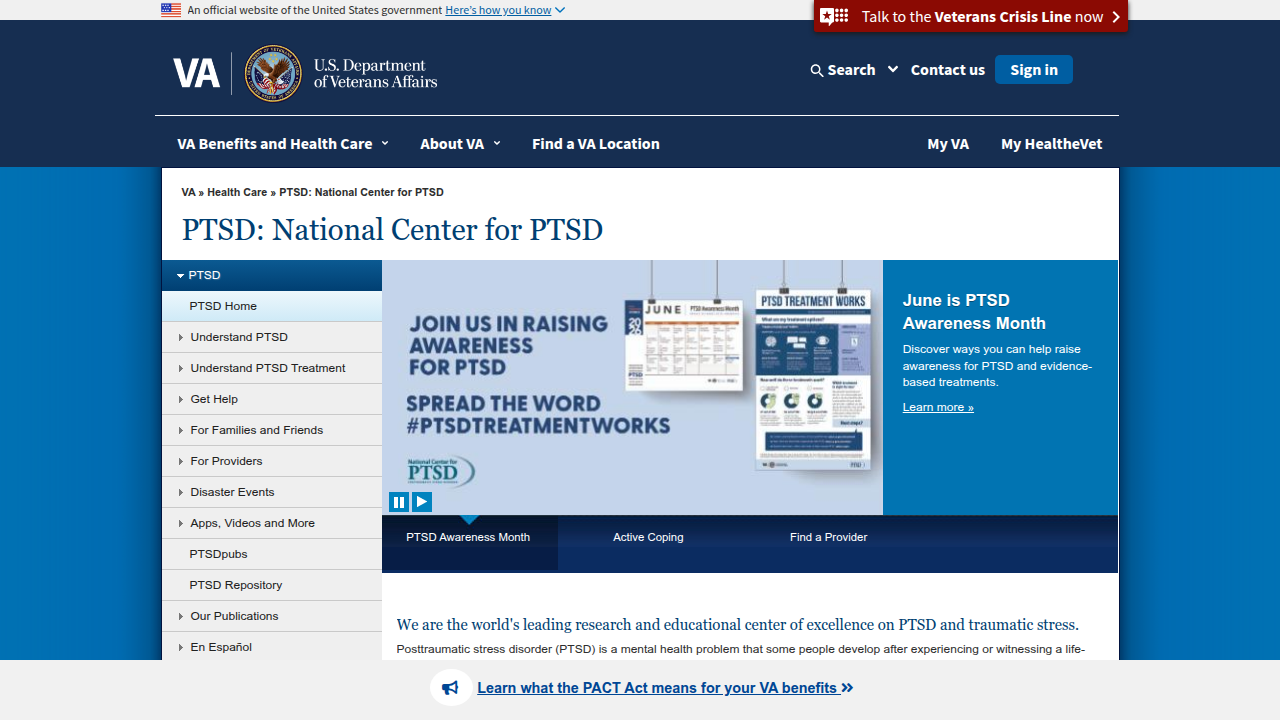Collapse the PTSD sidebar section
1280x720 pixels.
[272, 275]
